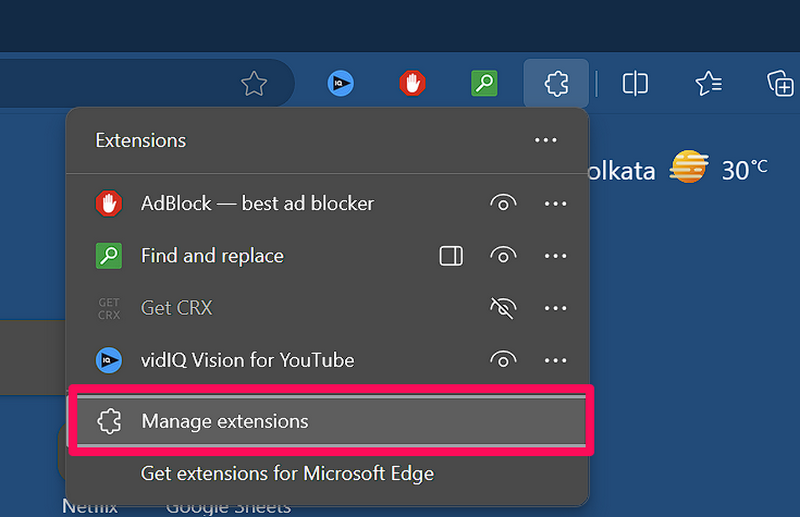
Task: Open more actions for vidIQ Vision
Action: click(555, 360)
